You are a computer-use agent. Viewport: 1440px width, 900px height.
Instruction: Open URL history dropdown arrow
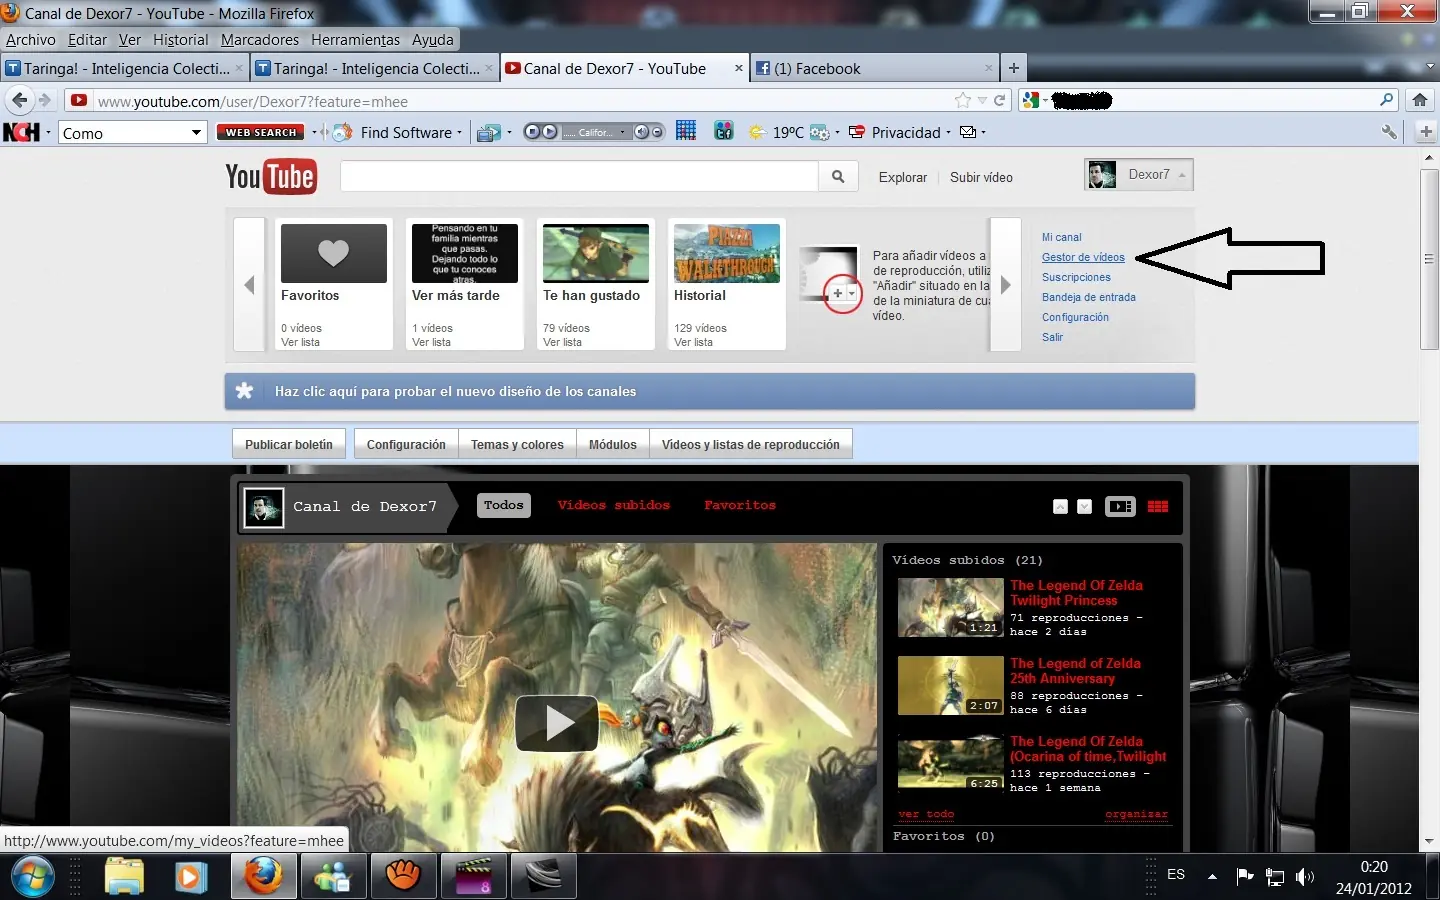coord(983,100)
